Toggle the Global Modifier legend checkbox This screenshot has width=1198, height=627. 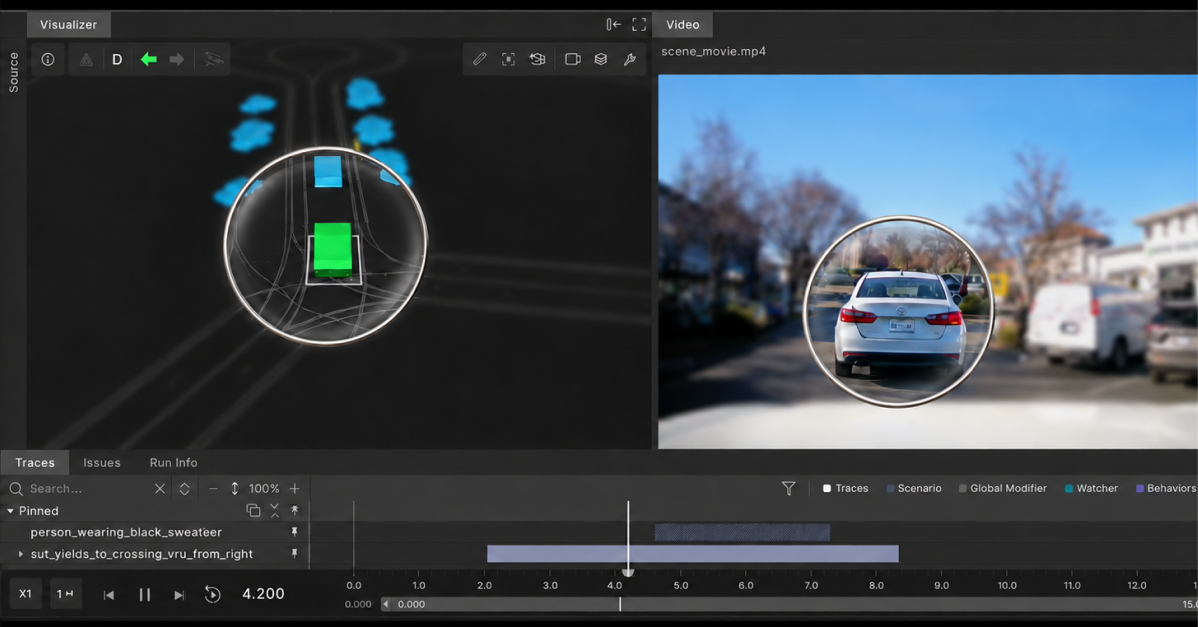tap(962, 488)
